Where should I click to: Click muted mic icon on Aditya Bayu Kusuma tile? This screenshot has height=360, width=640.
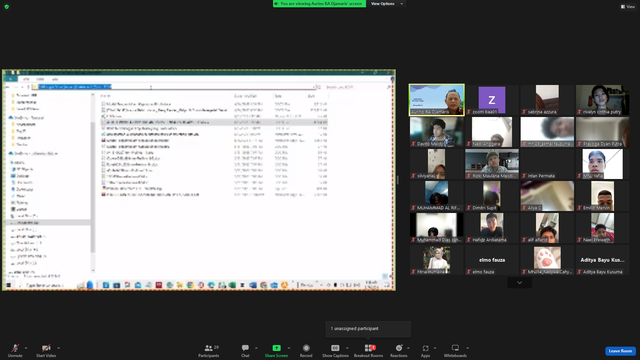[x=580, y=272]
